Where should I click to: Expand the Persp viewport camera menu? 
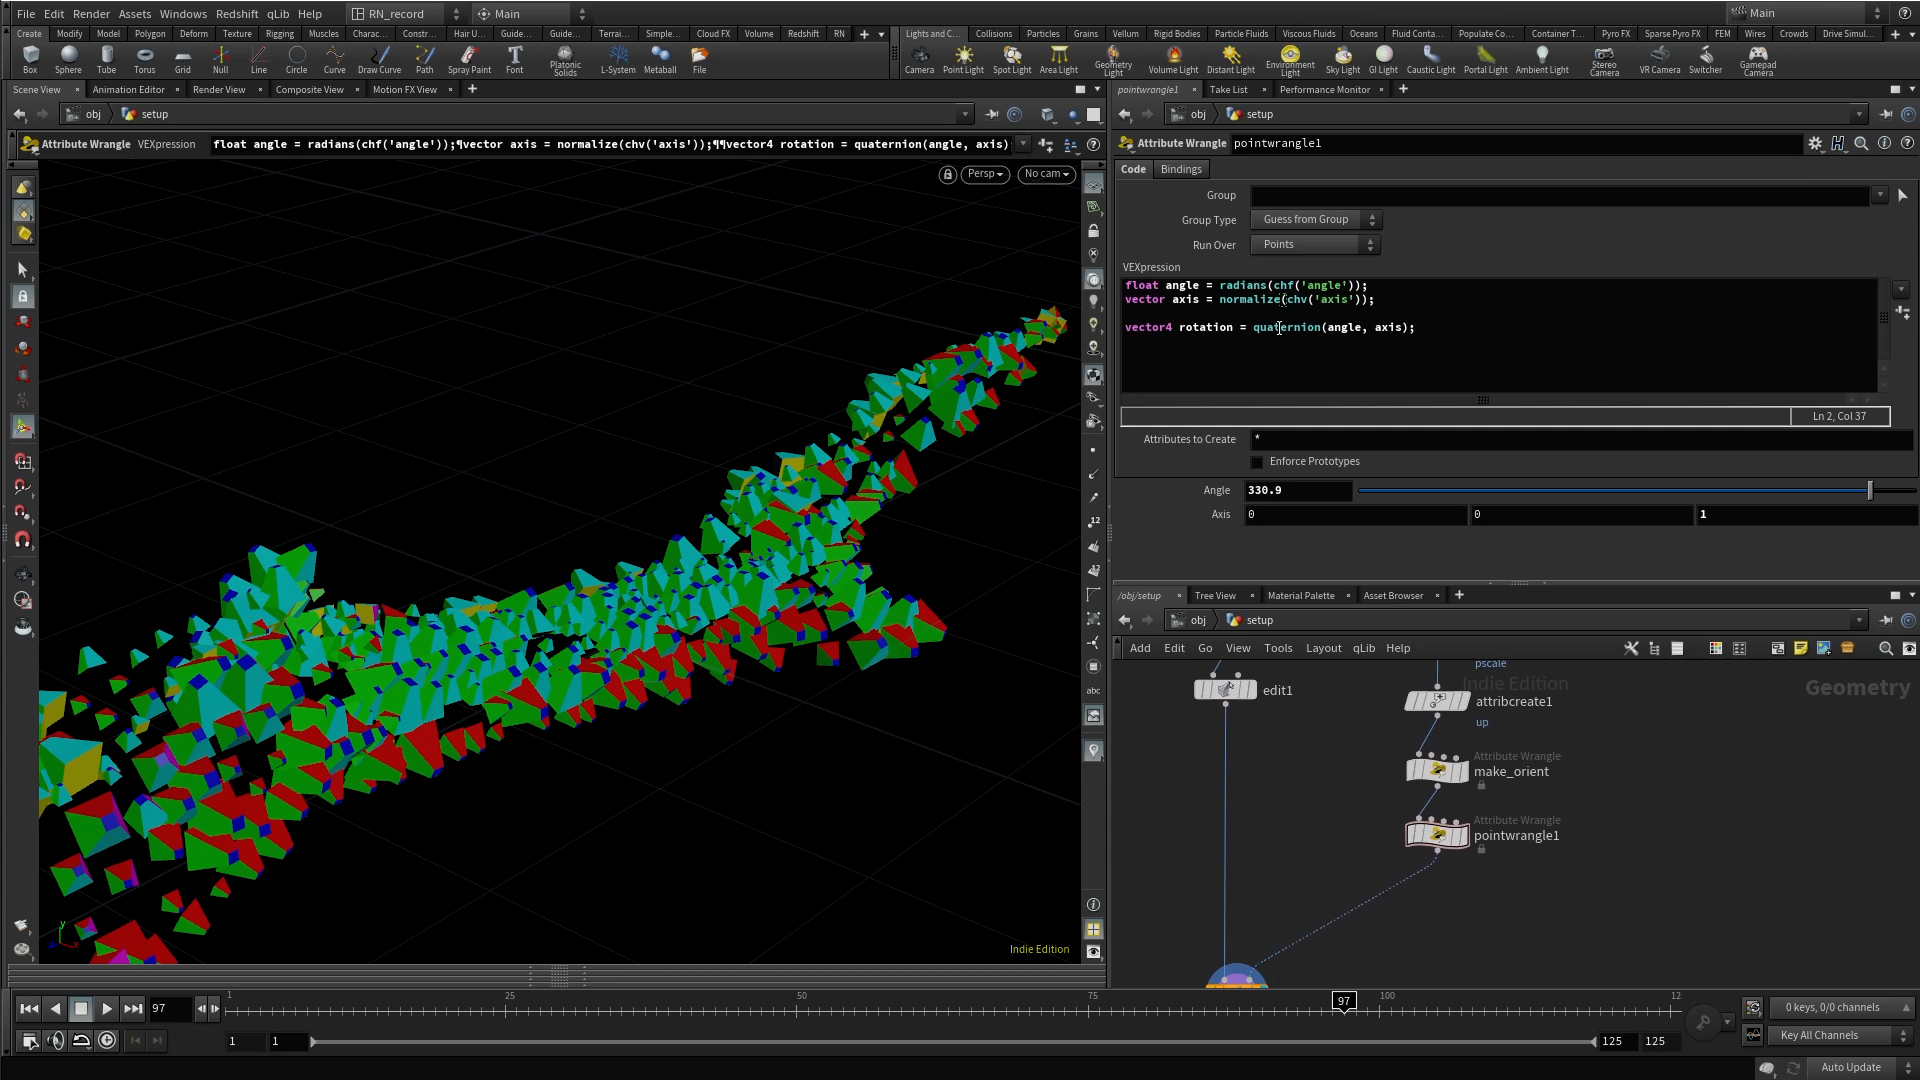(x=985, y=174)
